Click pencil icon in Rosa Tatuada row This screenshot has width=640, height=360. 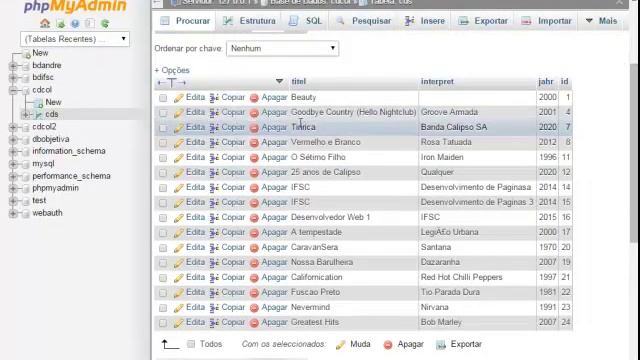(x=178, y=143)
